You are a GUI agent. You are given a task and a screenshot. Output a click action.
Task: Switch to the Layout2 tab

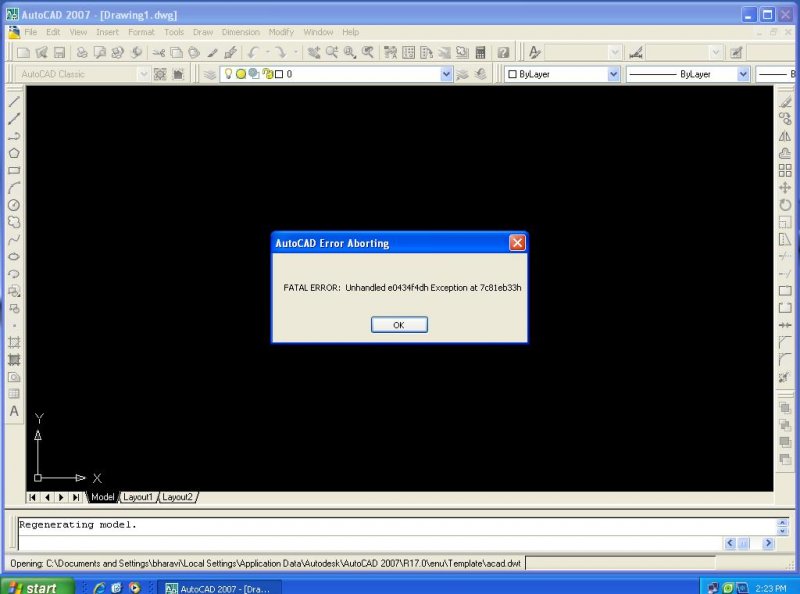(178, 497)
